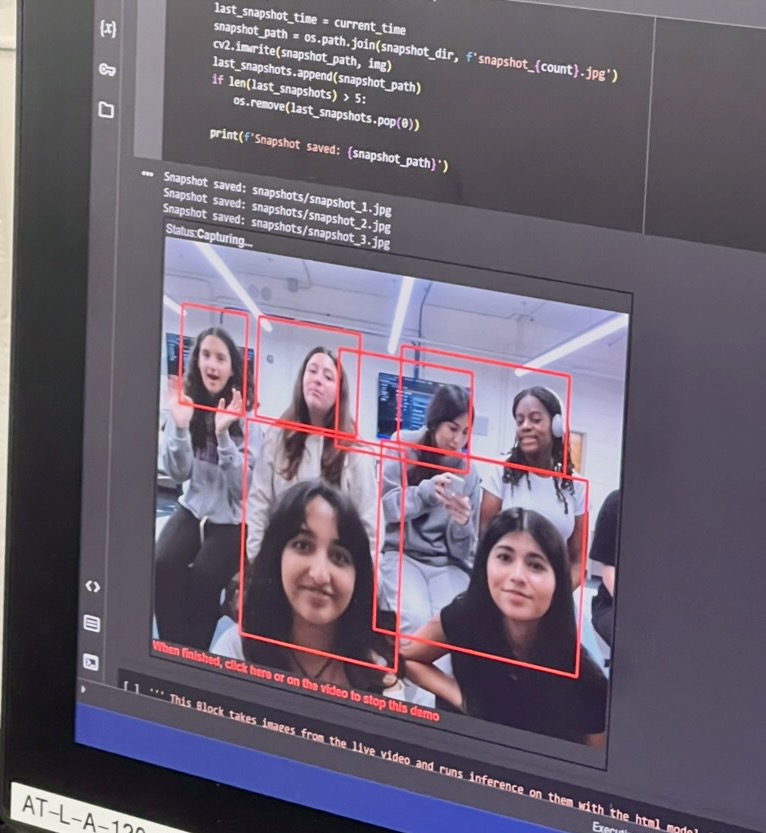Viewport: 766px width, 833px height.
Task: Open the Command palette icon
Action: pos(91,623)
